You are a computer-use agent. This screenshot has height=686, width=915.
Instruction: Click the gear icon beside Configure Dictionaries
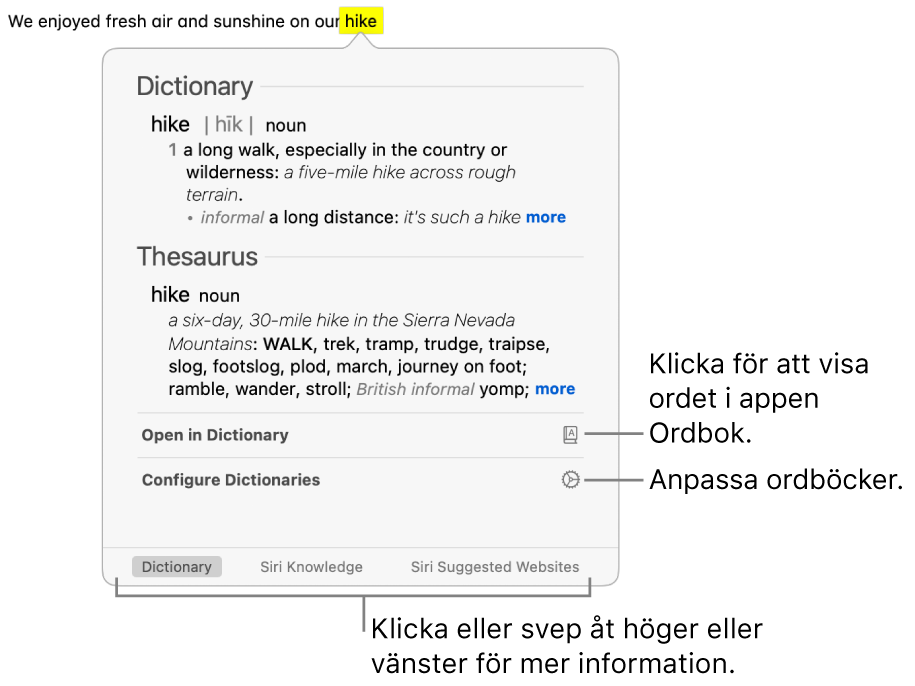(570, 480)
